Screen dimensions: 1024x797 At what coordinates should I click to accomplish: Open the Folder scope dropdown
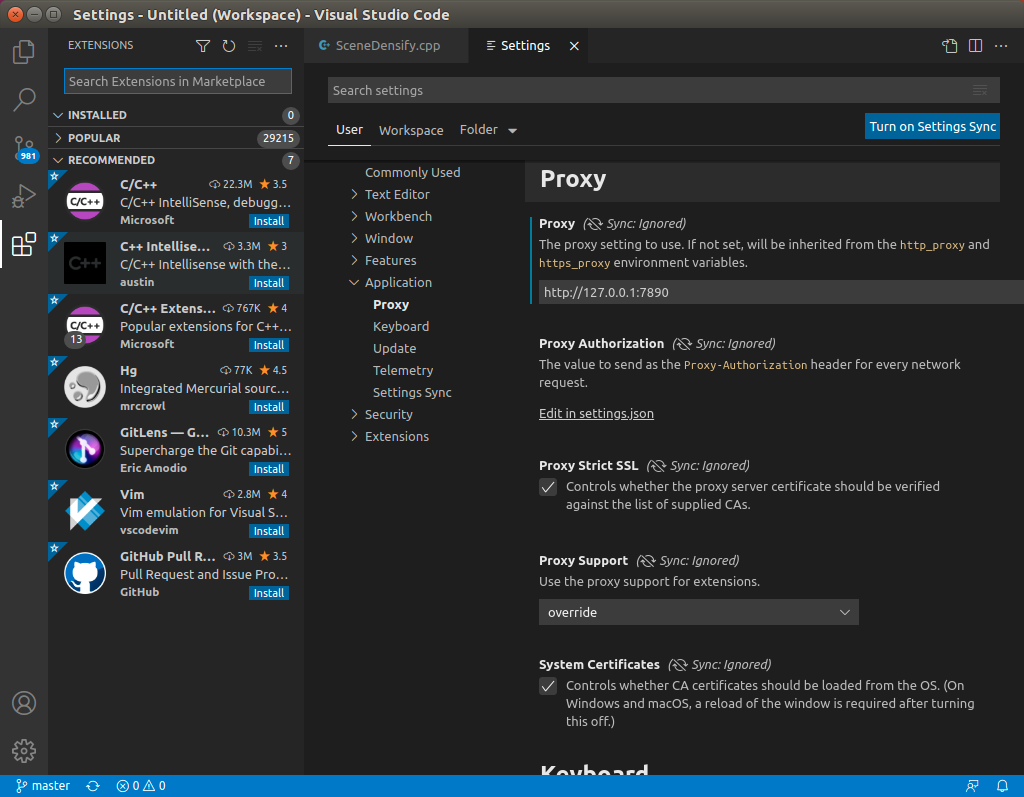click(x=487, y=130)
